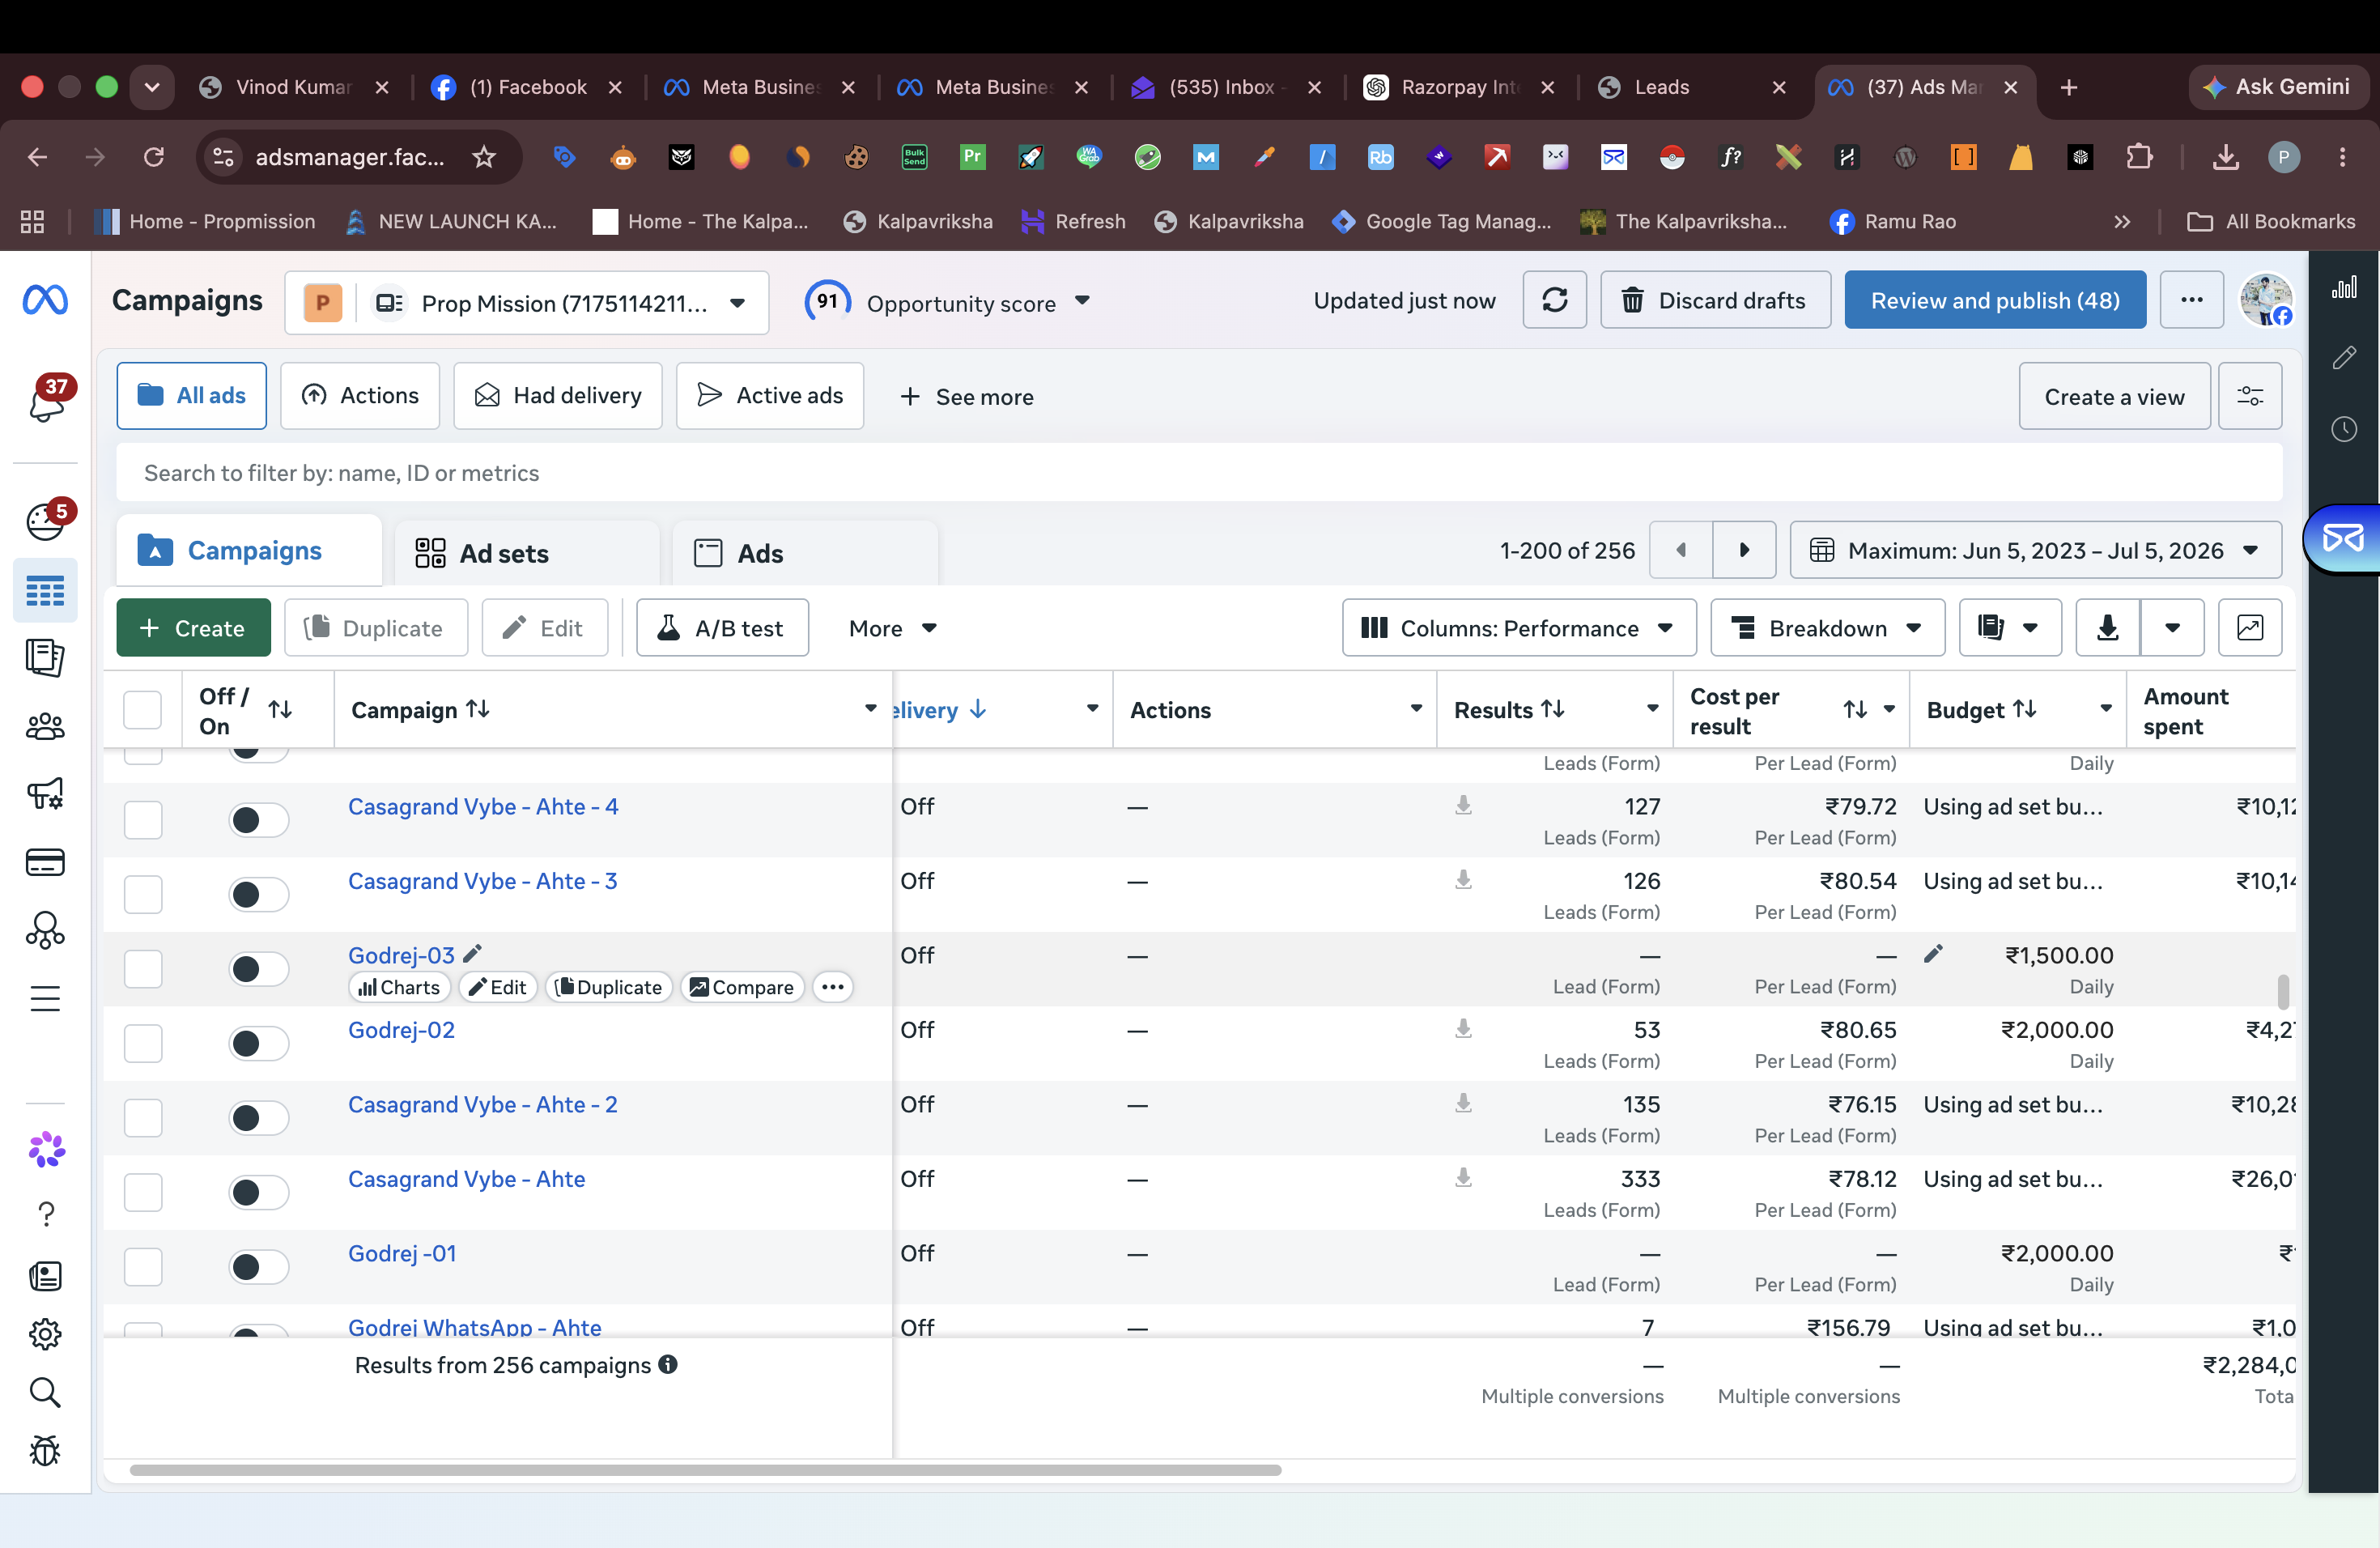2380x1548 pixels.
Task: Switch to the Ads tab
Action: click(x=805, y=553)
